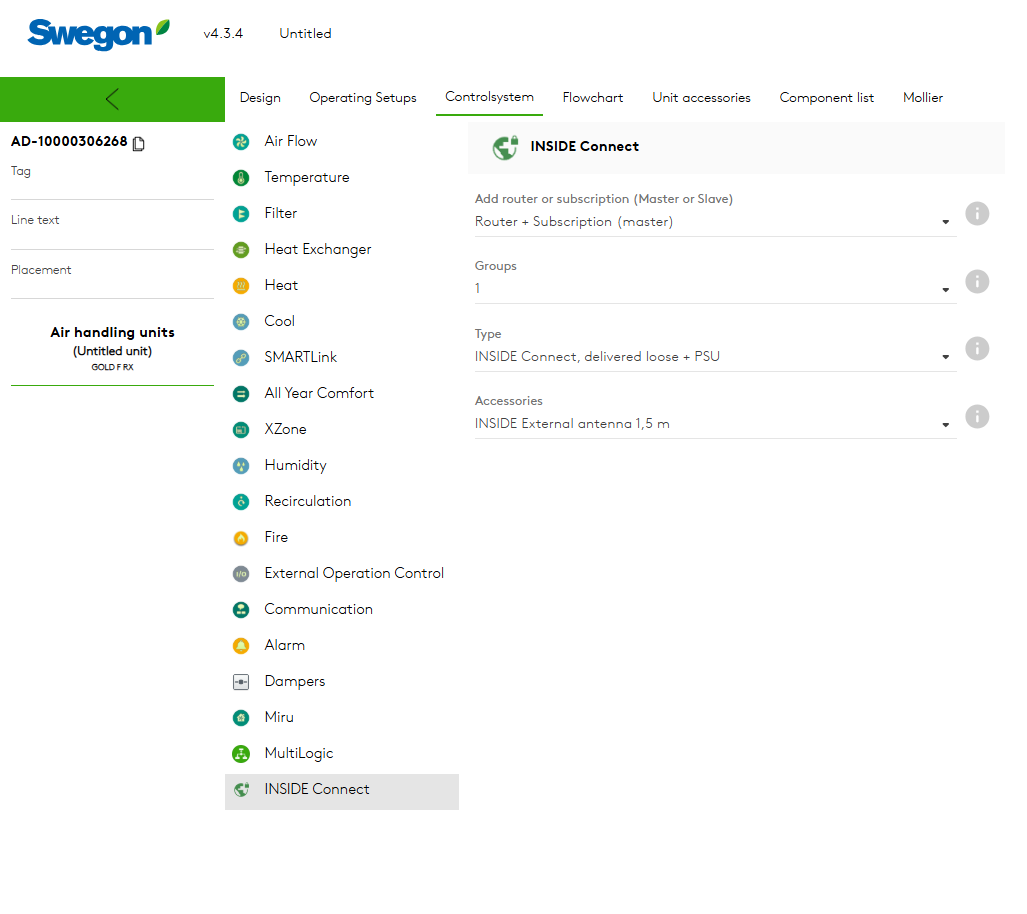
Task: Click the Swegon logo
Action: click(x=98, y=33)
